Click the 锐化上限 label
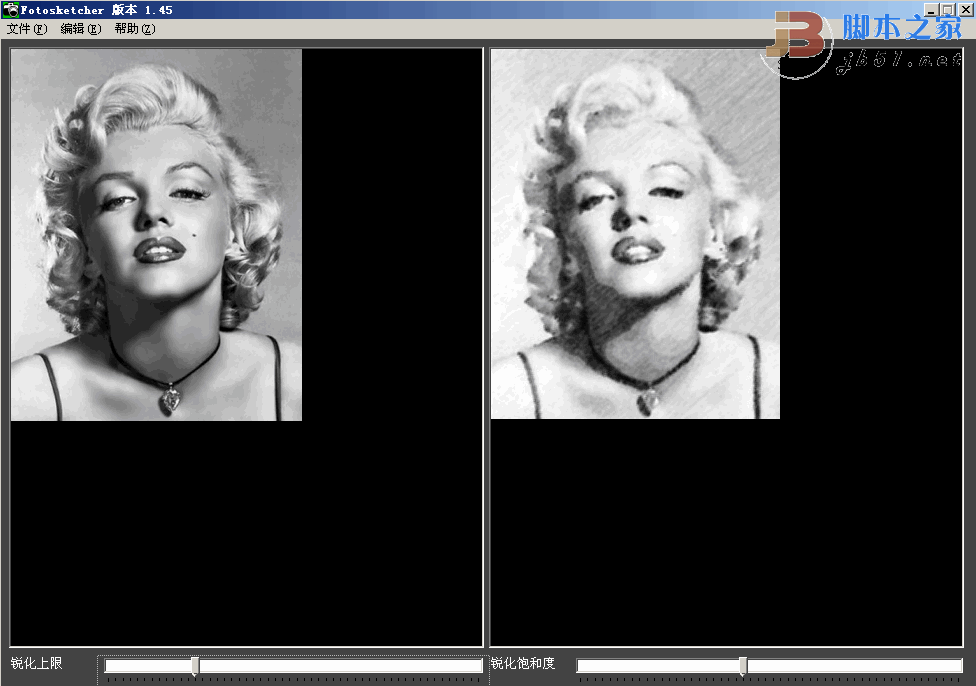The height and width of the screenshot is (686, 976). click(36, 663)
